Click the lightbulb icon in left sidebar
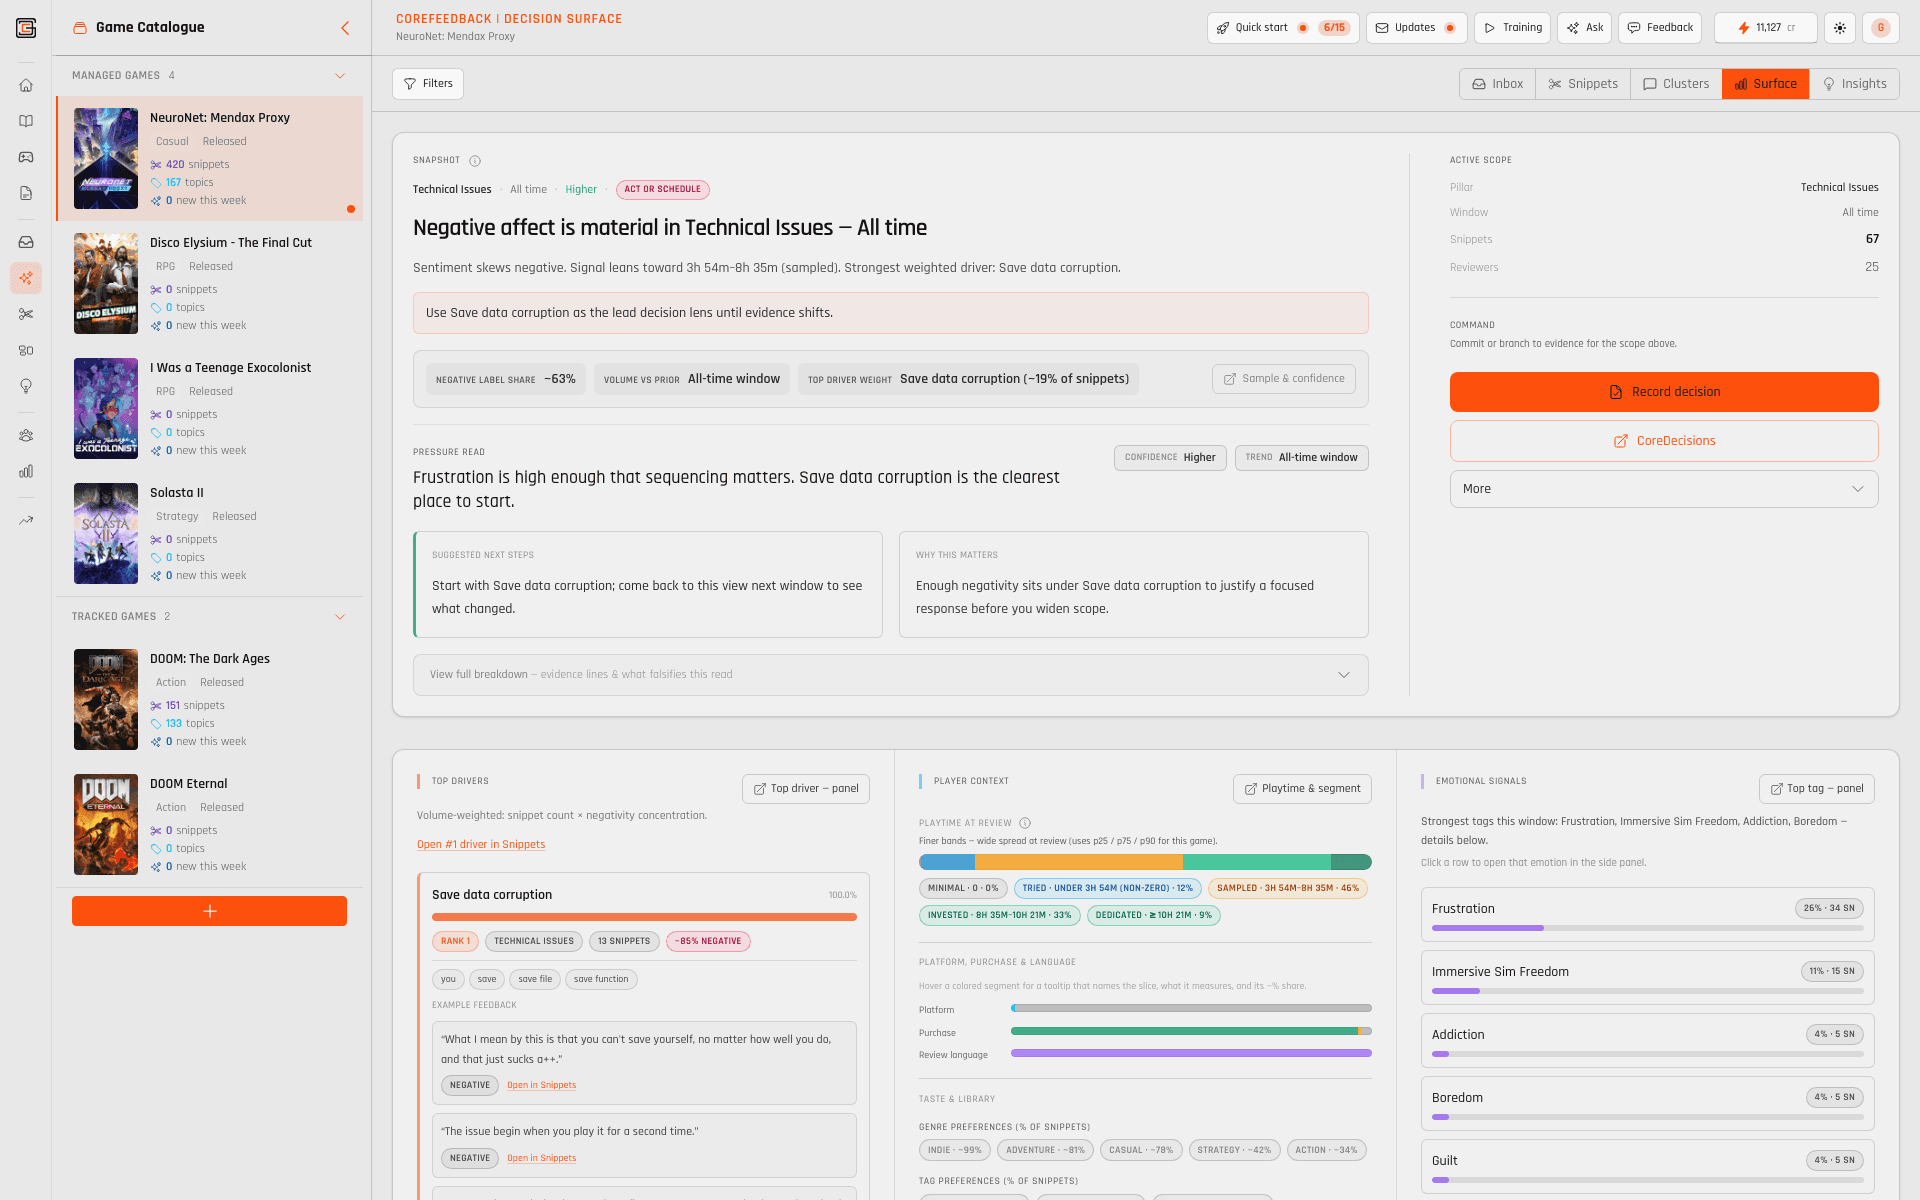This screenshot has height=1200, width=1920. pos(26,386)
